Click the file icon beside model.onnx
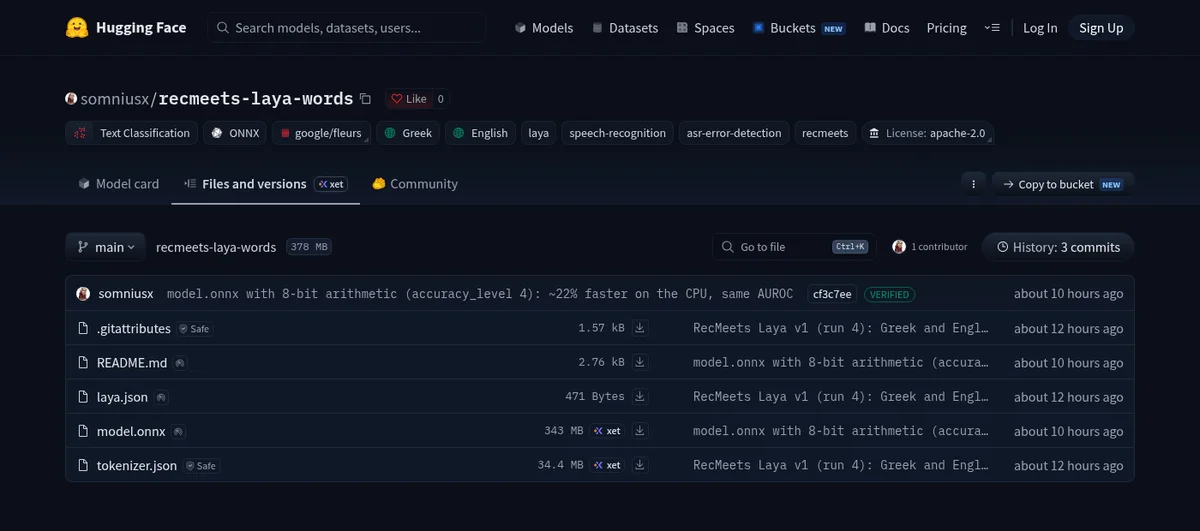Viewport: 1200px width, 531px height. click(x=84, y=431)
